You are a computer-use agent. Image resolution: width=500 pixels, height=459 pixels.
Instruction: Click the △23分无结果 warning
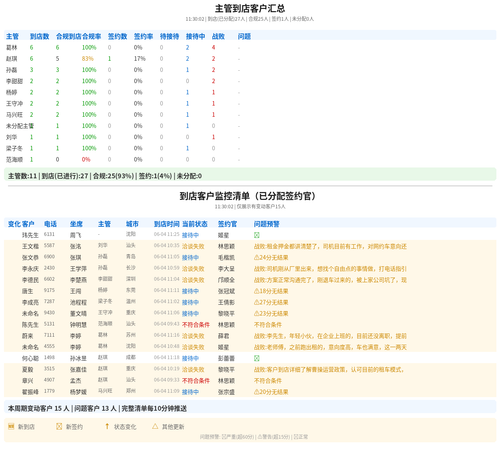pos(271,313)
